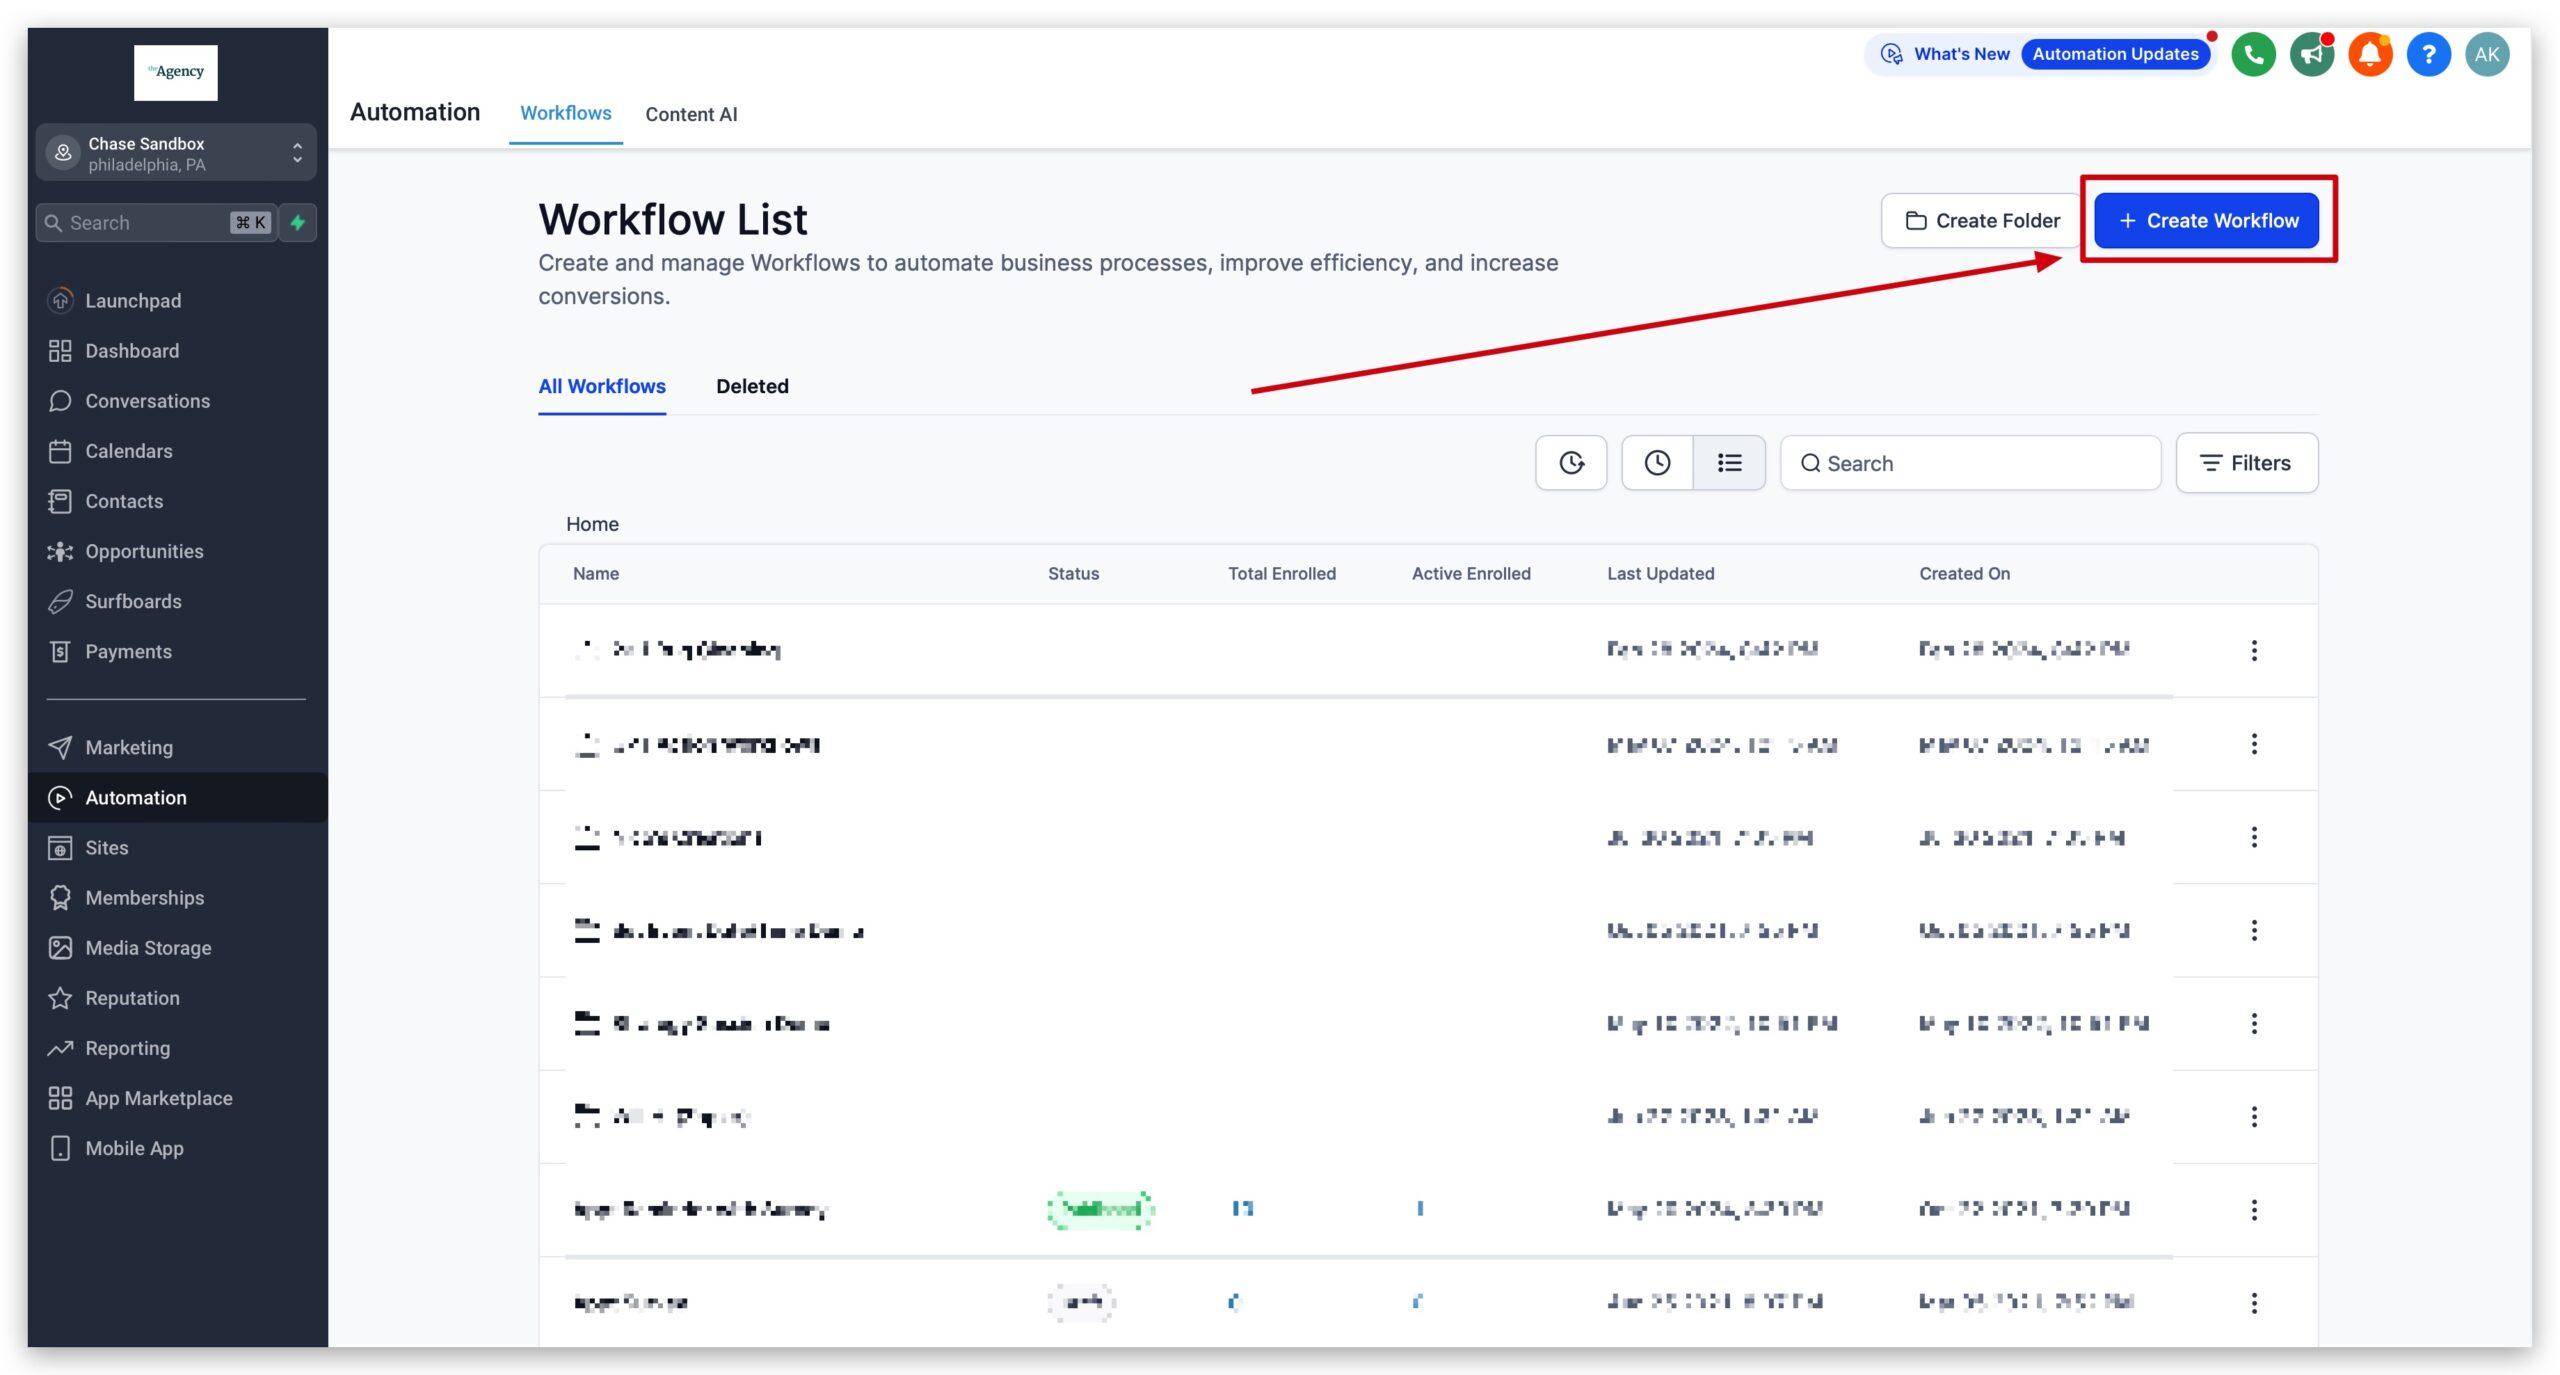Create a new workflow

2207,220
